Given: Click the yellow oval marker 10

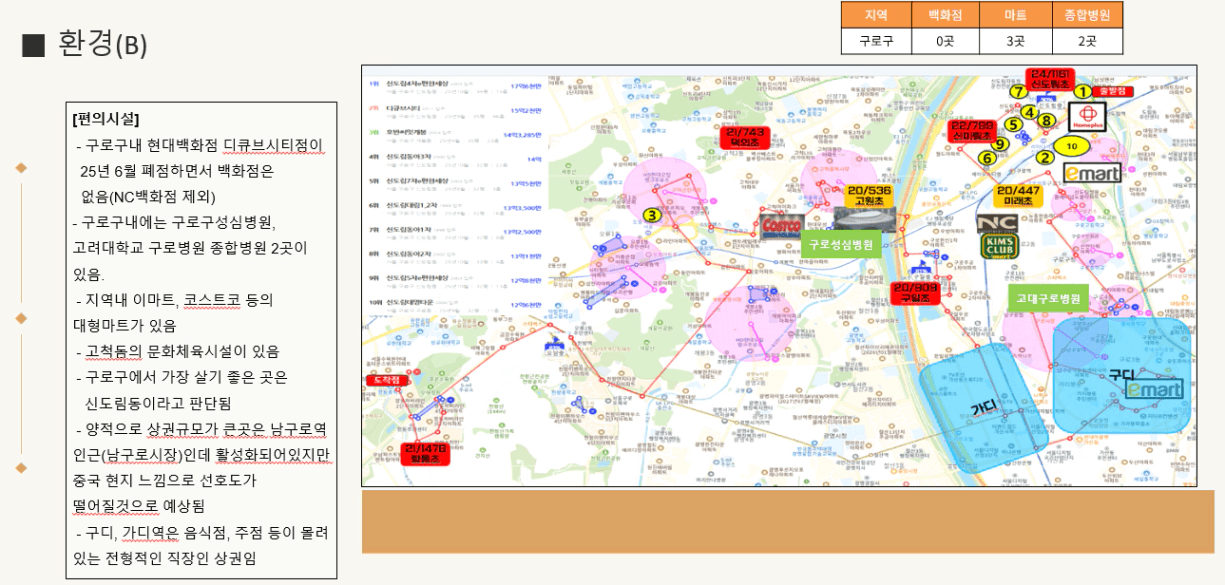Looking at the screenshot, I should click(1073, 145).
